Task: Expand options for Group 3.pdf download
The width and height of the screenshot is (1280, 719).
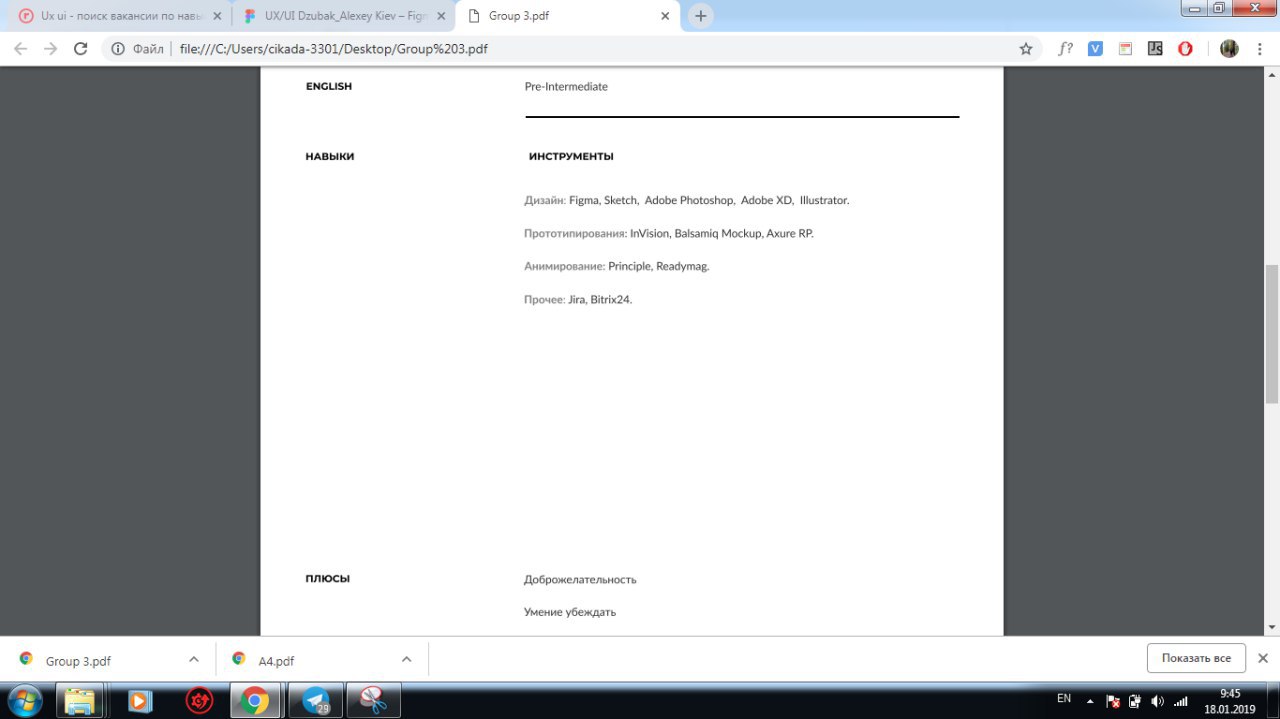Action: (x=194, y=659)
